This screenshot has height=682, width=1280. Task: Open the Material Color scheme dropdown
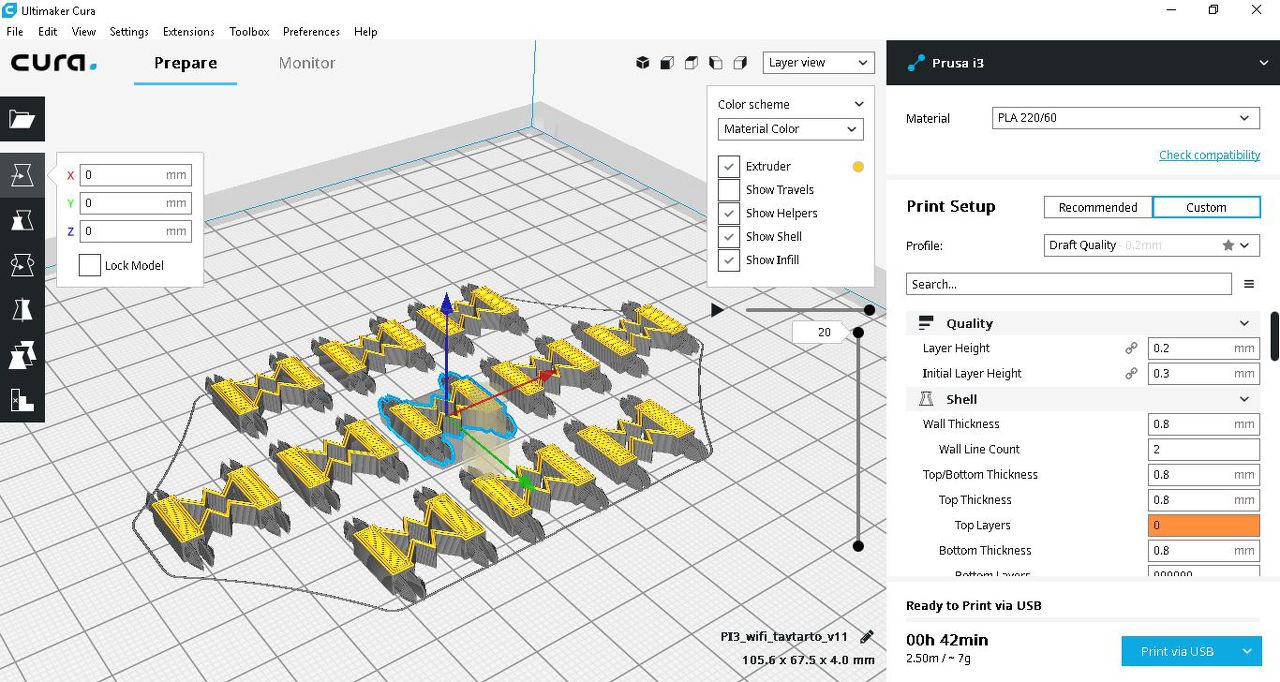point(790,129)
